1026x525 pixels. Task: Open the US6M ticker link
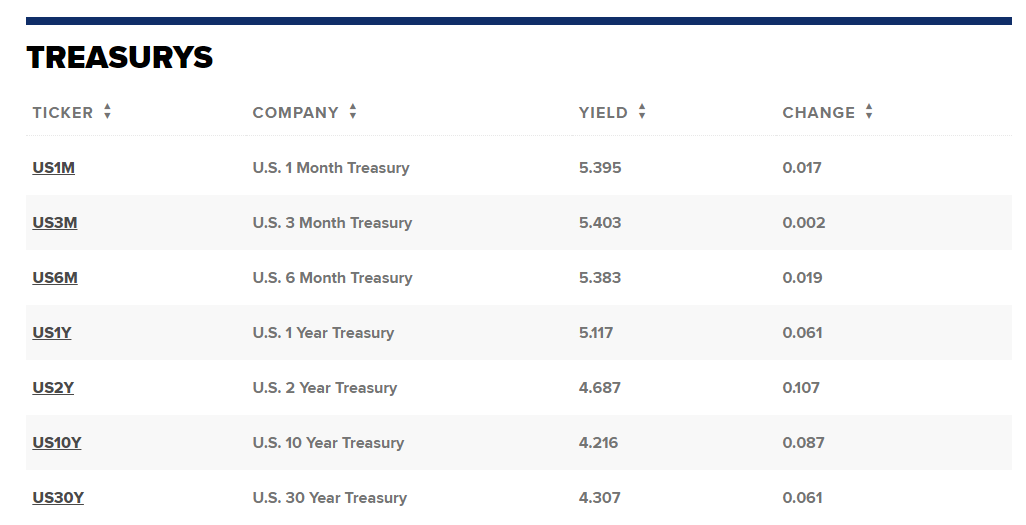(x=54, y=278)
